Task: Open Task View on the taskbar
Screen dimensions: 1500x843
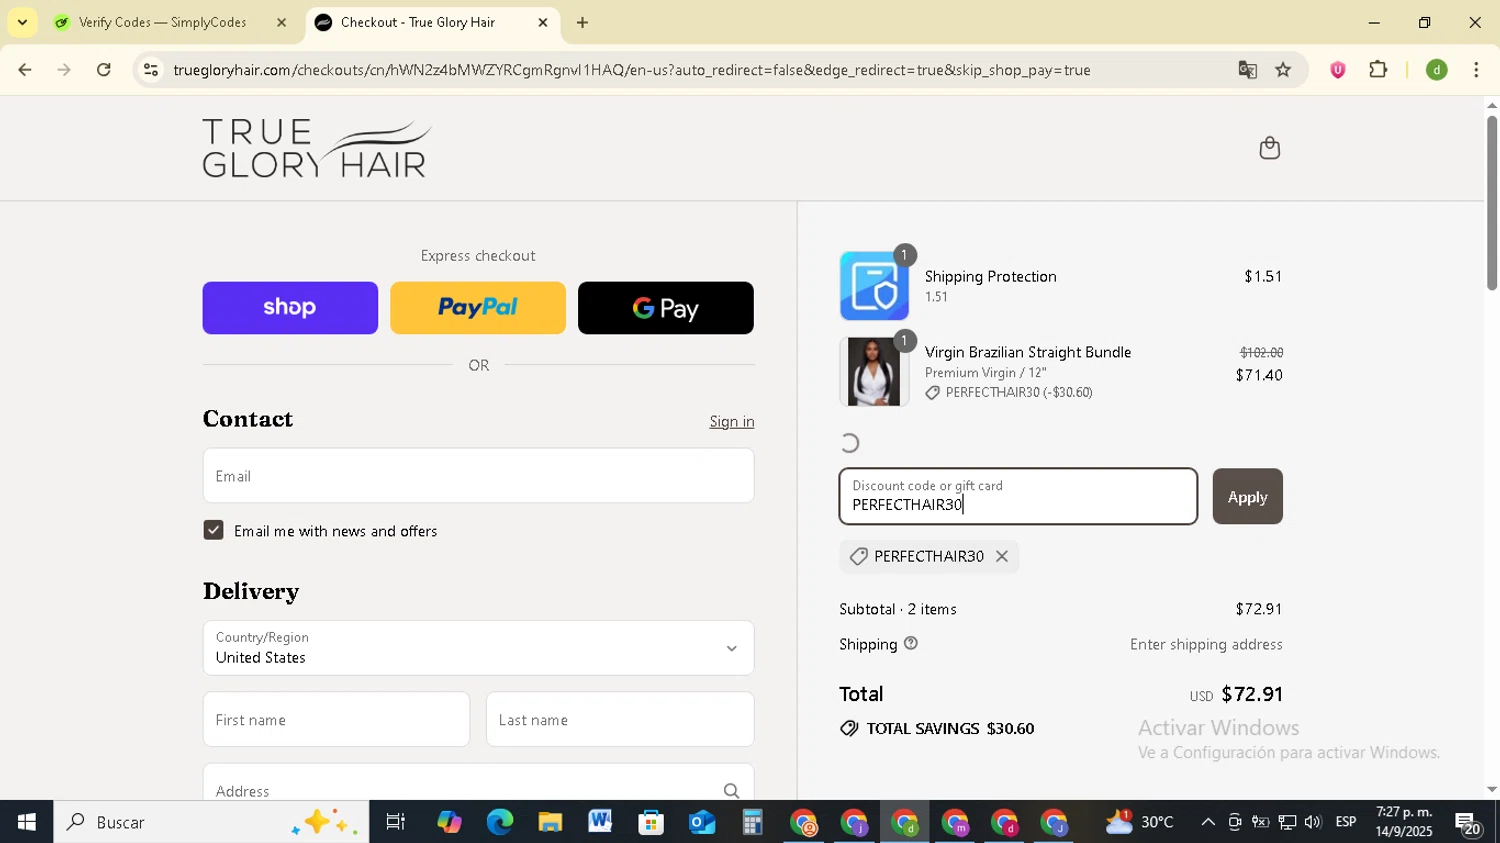Action: click(396, 822)
